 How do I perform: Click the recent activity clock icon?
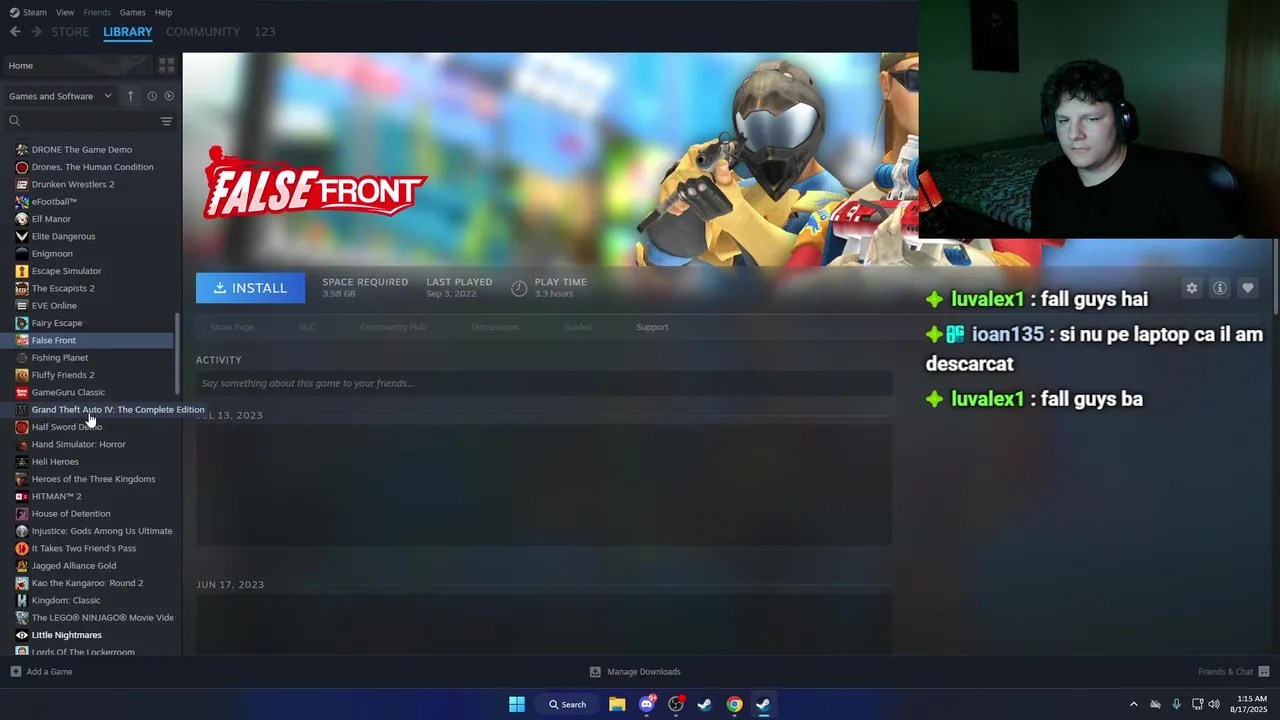(x=152, y=96)
